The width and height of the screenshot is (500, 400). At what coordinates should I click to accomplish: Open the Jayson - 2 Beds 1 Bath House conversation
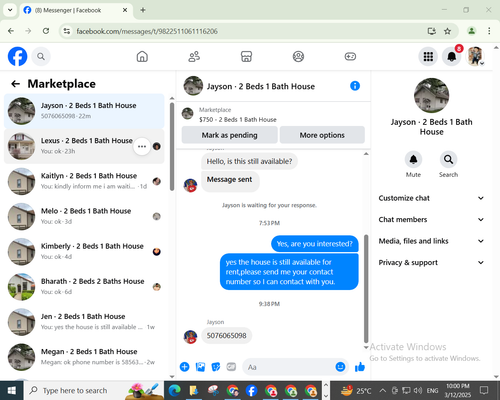pos(84,111)
